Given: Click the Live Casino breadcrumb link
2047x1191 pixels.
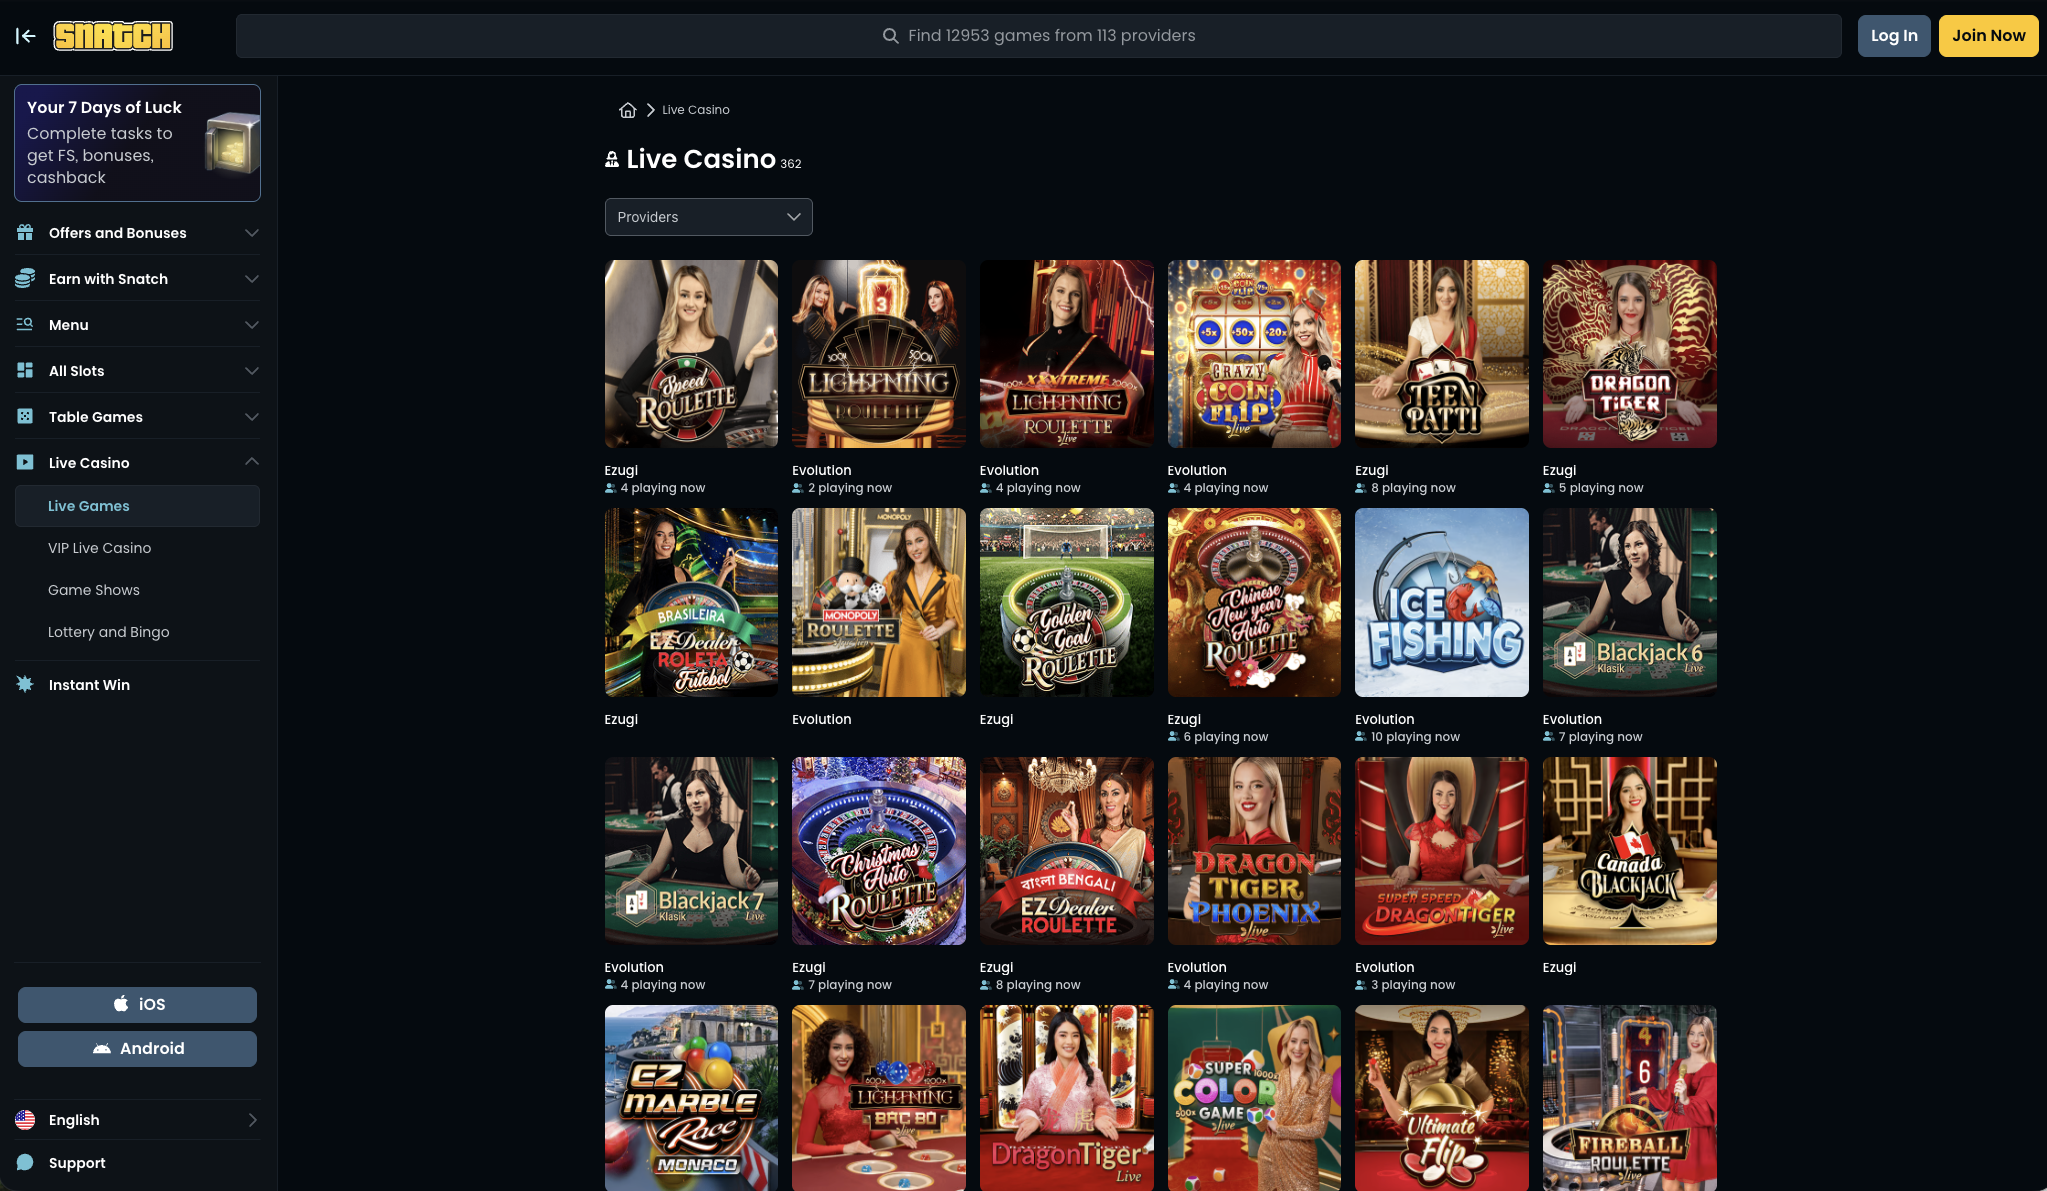Looking at the screenshot, I should [695, 110].
